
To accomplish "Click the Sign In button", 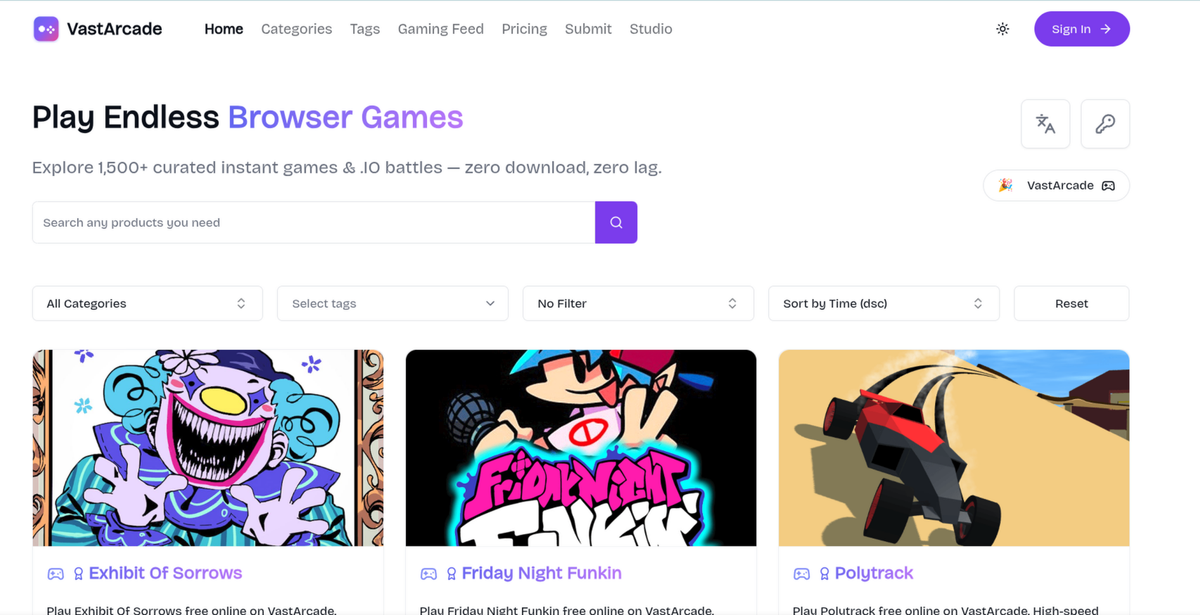I will click(1082, 29).
